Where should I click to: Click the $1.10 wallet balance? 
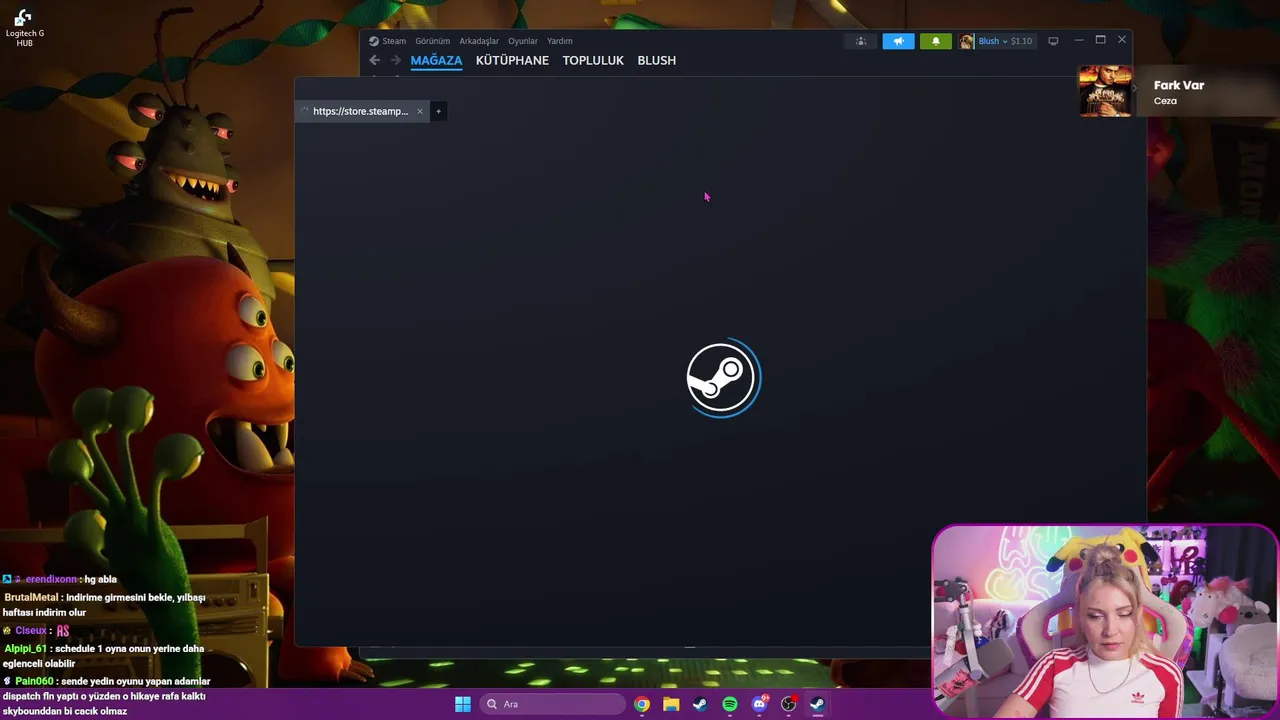point(1021,41)
